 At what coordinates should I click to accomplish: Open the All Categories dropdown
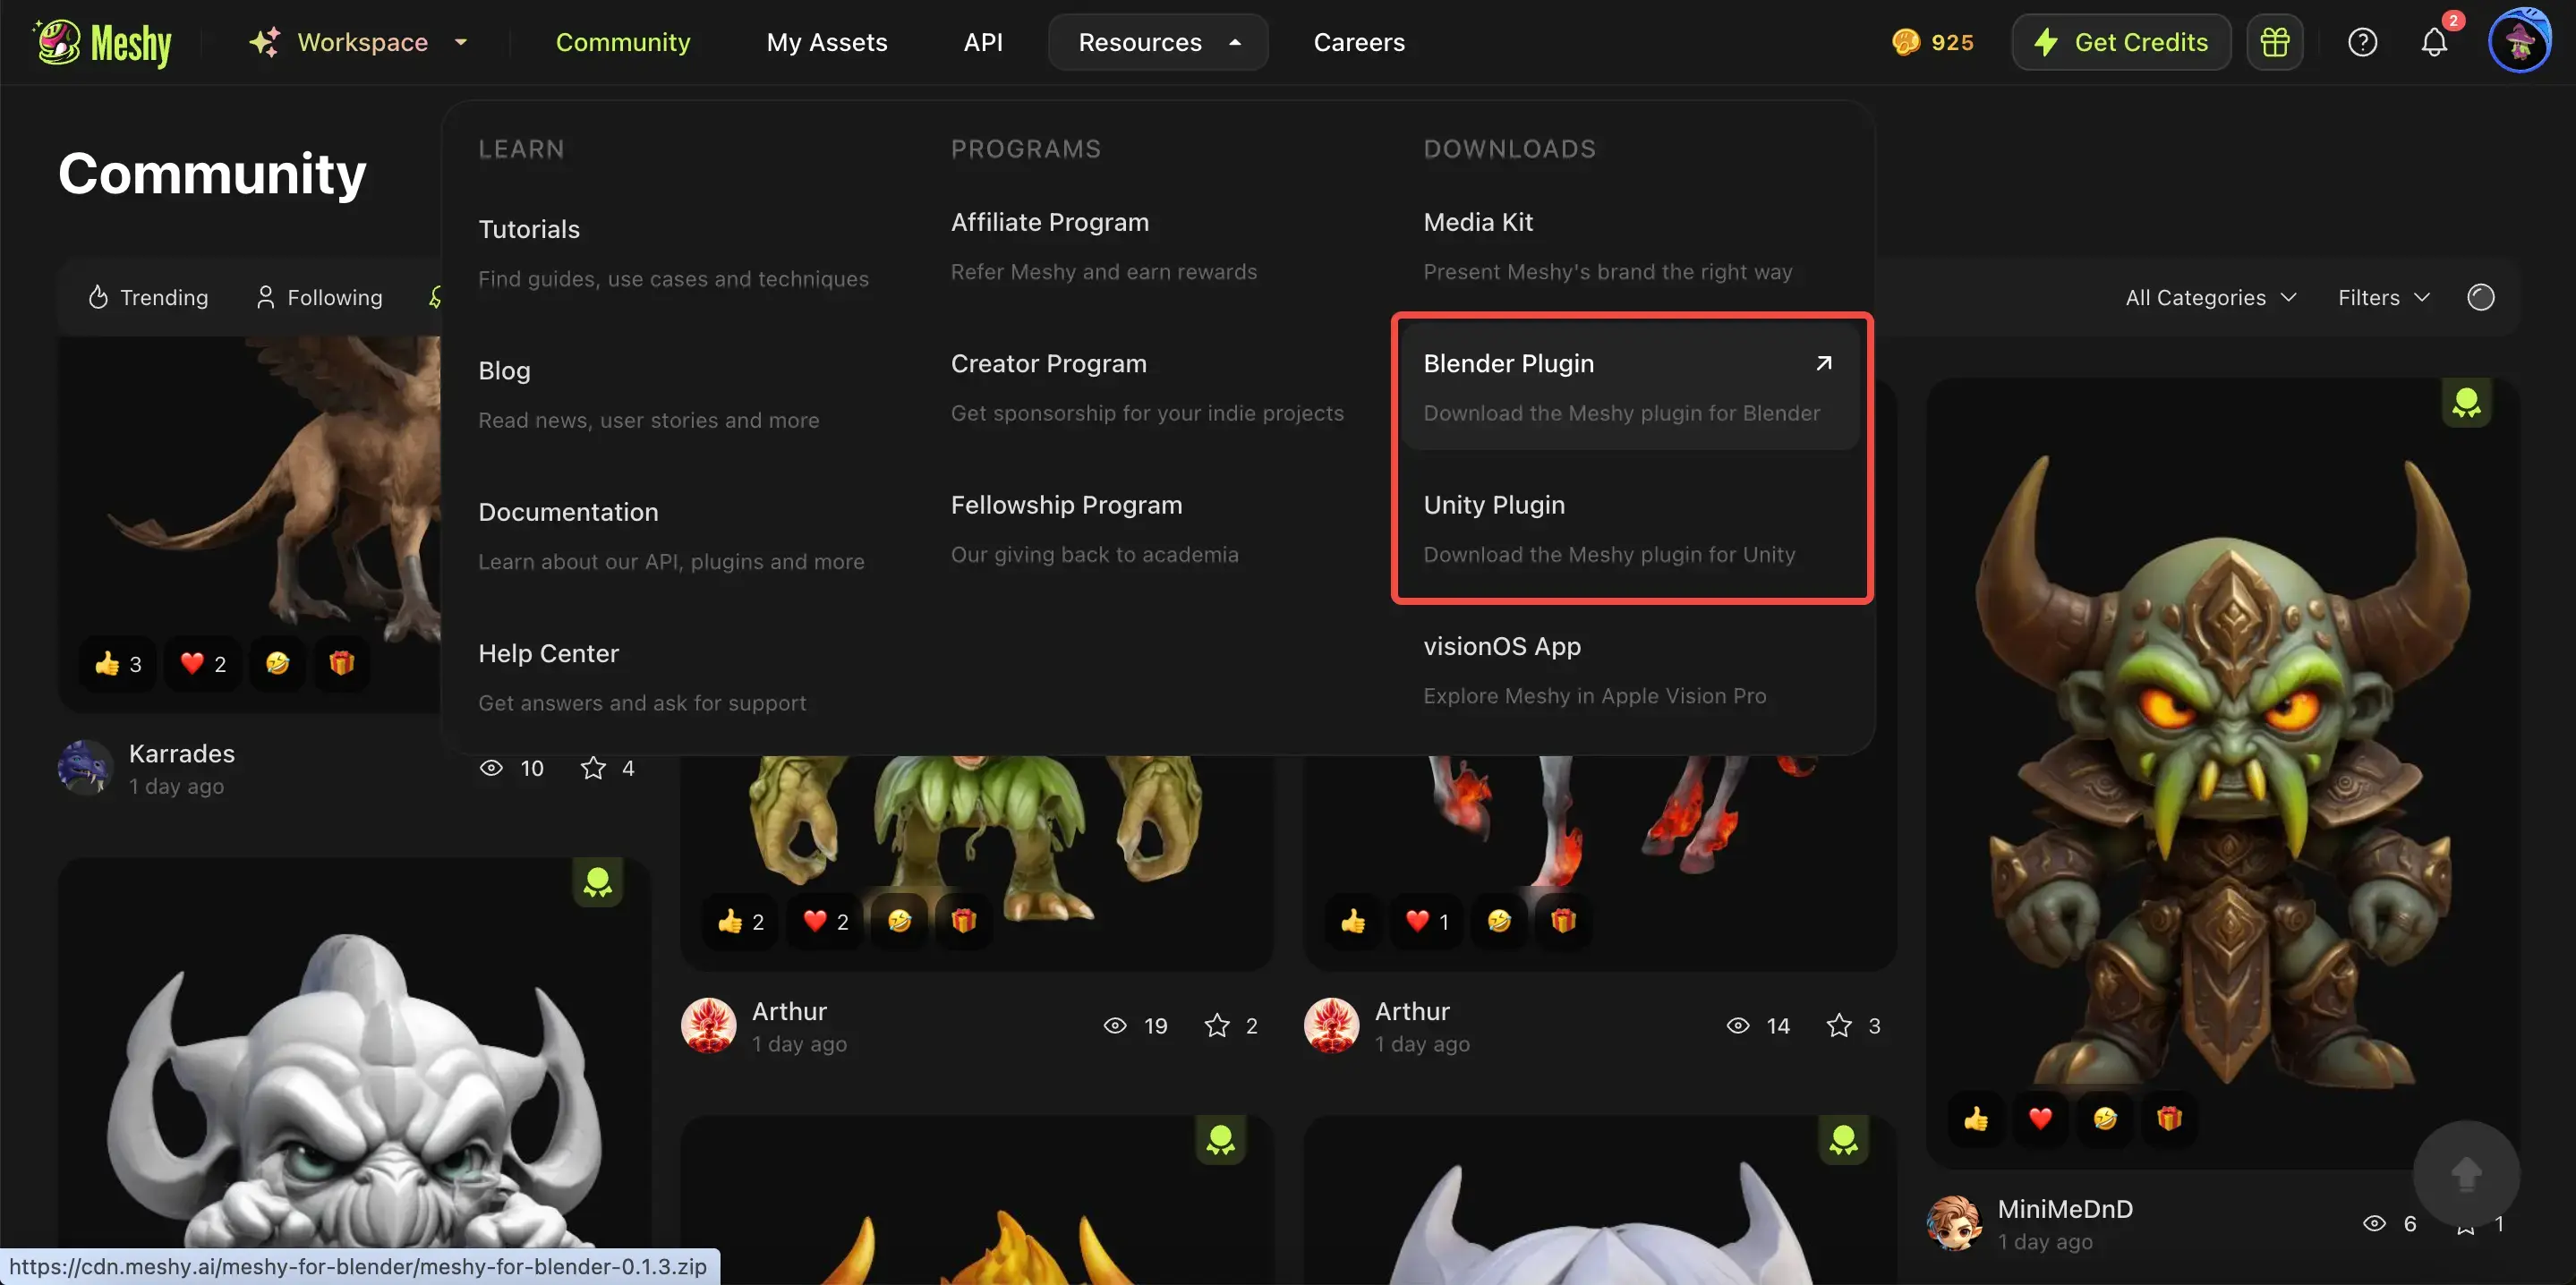[2208, 297]
